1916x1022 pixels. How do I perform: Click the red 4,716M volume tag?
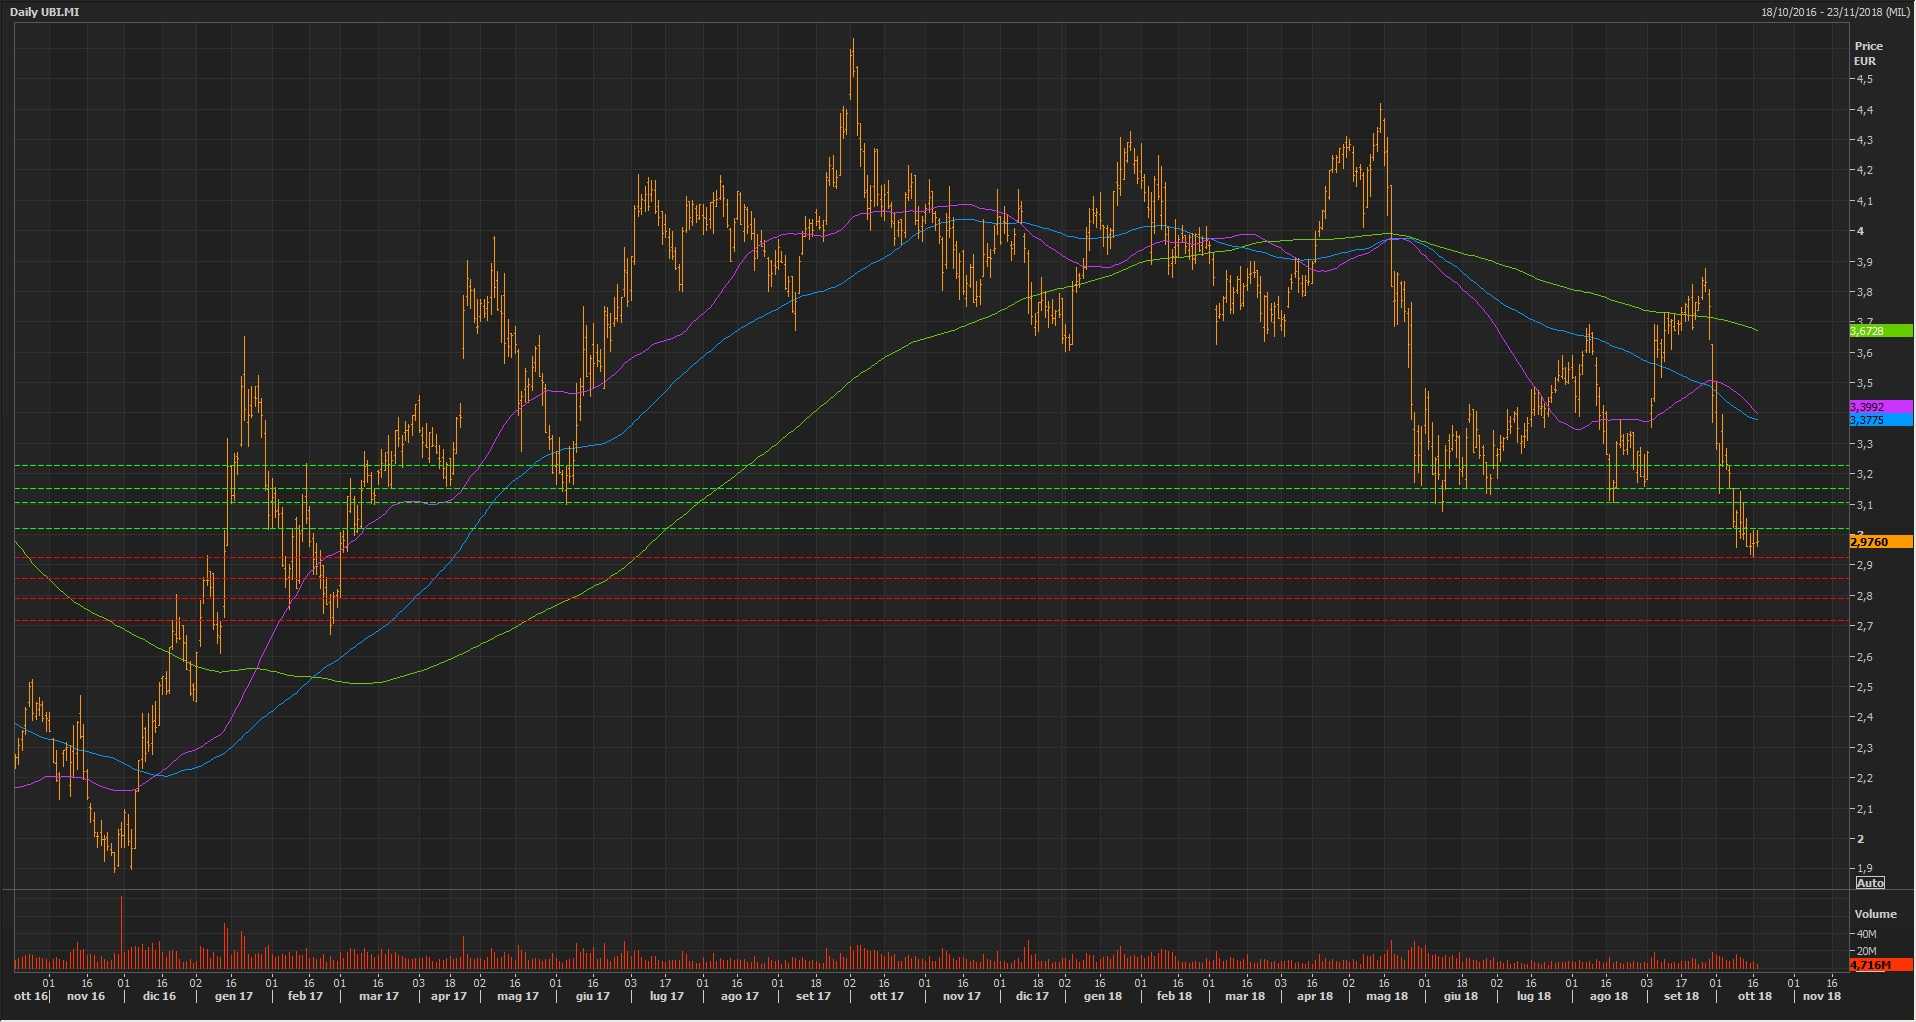pos(1880,965)
